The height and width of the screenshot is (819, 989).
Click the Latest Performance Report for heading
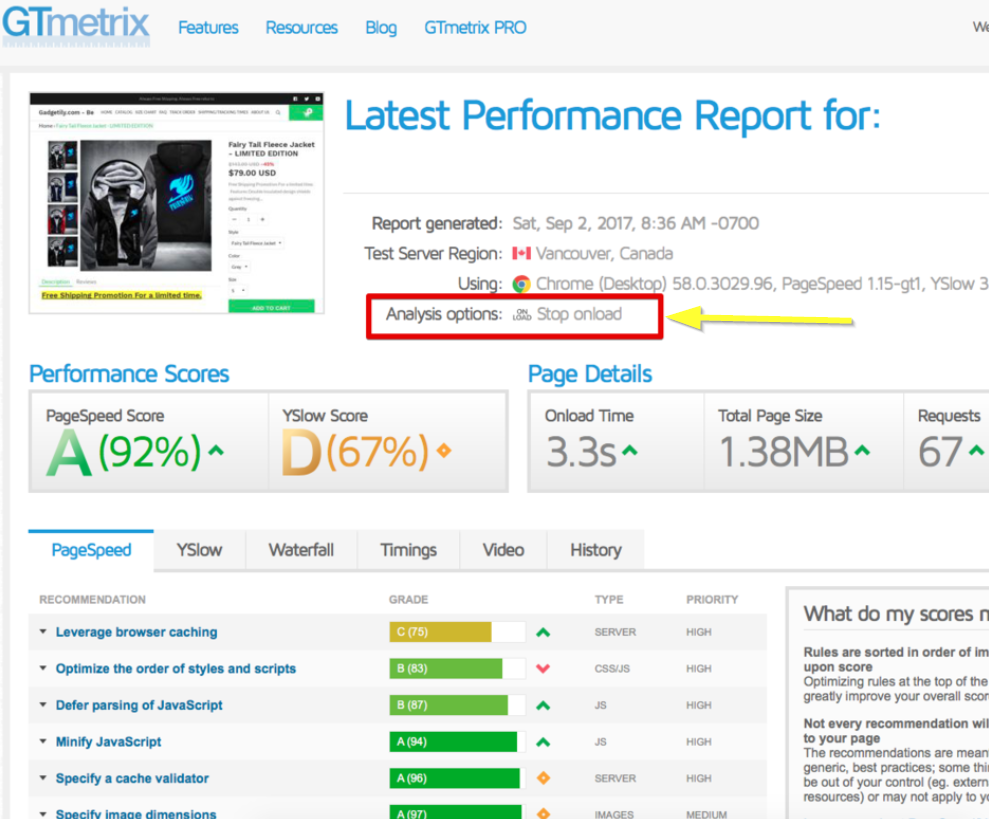coord(612,116)
